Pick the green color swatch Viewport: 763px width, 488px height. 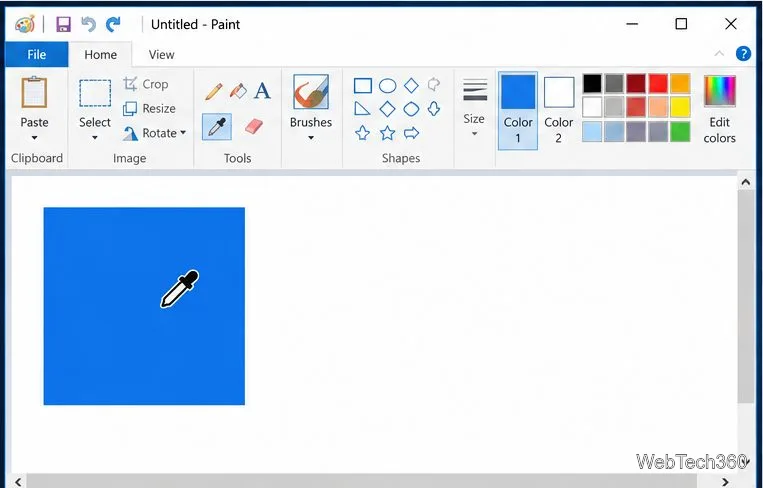coord(680,131)
